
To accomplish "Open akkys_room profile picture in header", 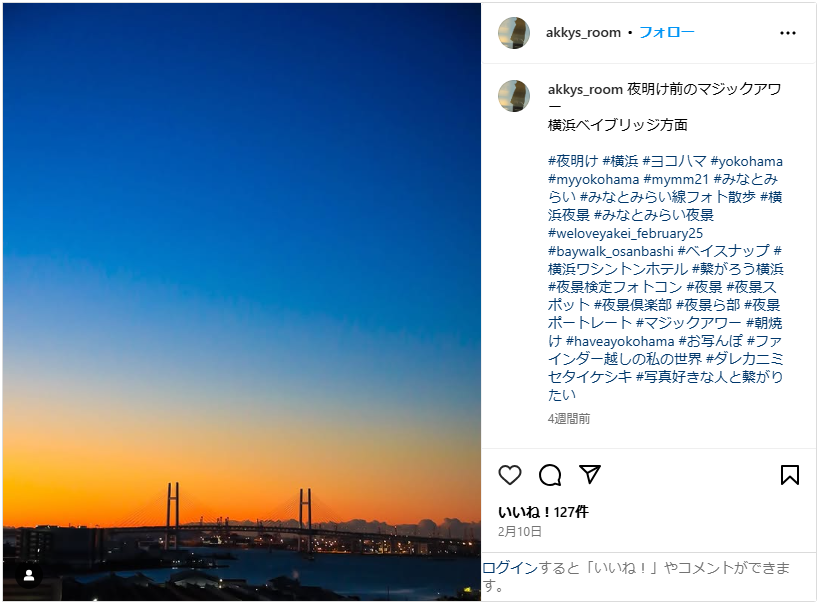I will coord(514,33).
